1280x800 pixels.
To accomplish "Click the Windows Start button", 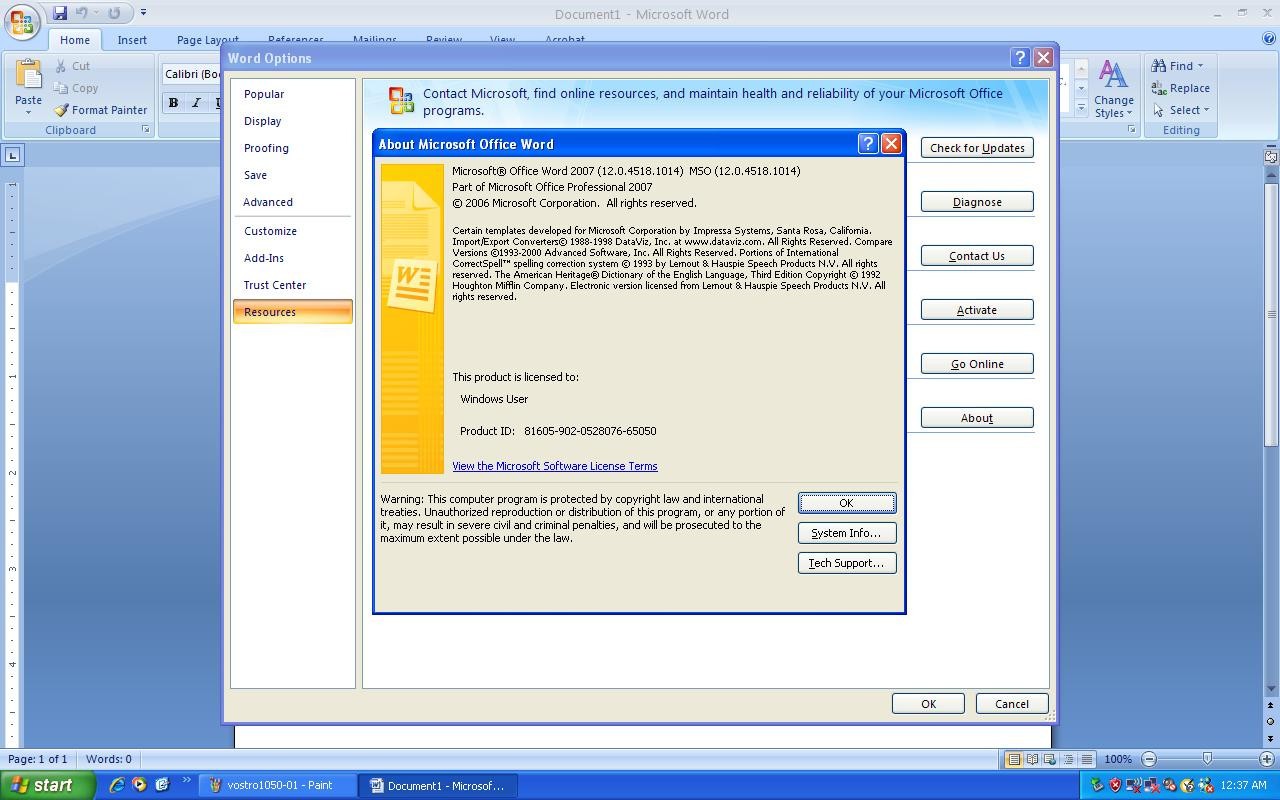I will (47, 785).
